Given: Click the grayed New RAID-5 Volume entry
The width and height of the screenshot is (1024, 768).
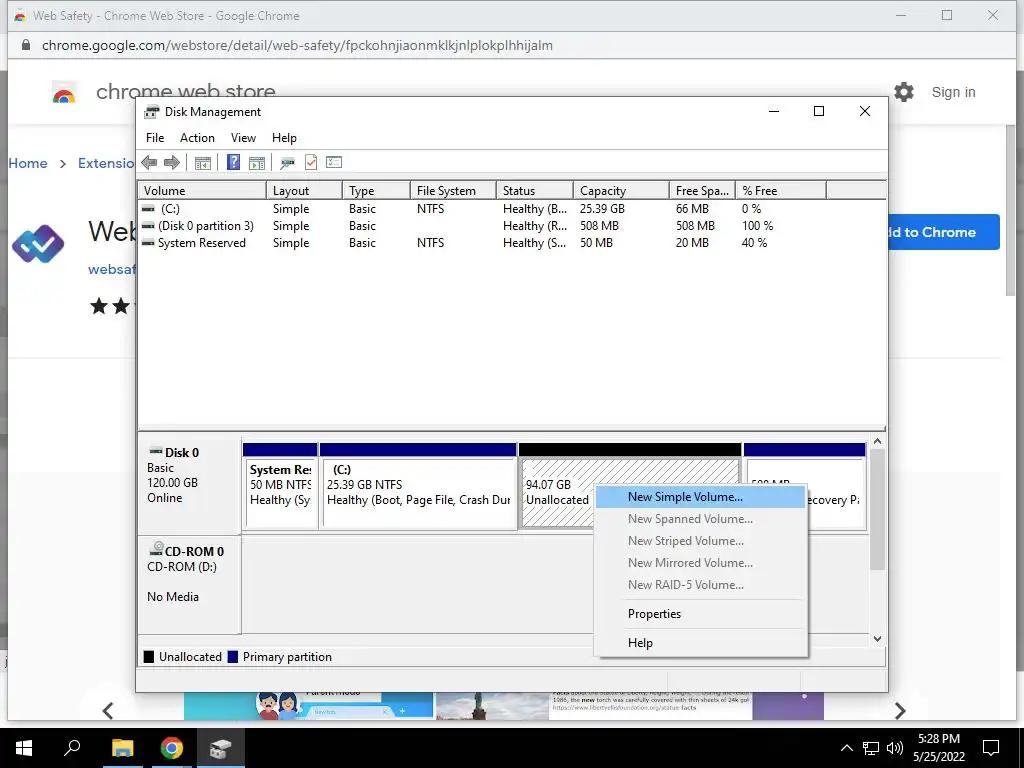Looking at the screenshot, I should pos(701,585).
